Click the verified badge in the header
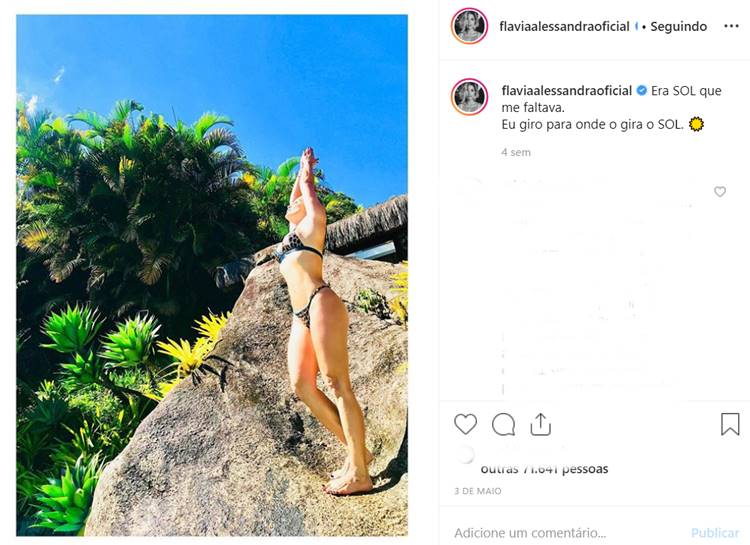Viewport: 750px width, 545px height. point(637,27)
